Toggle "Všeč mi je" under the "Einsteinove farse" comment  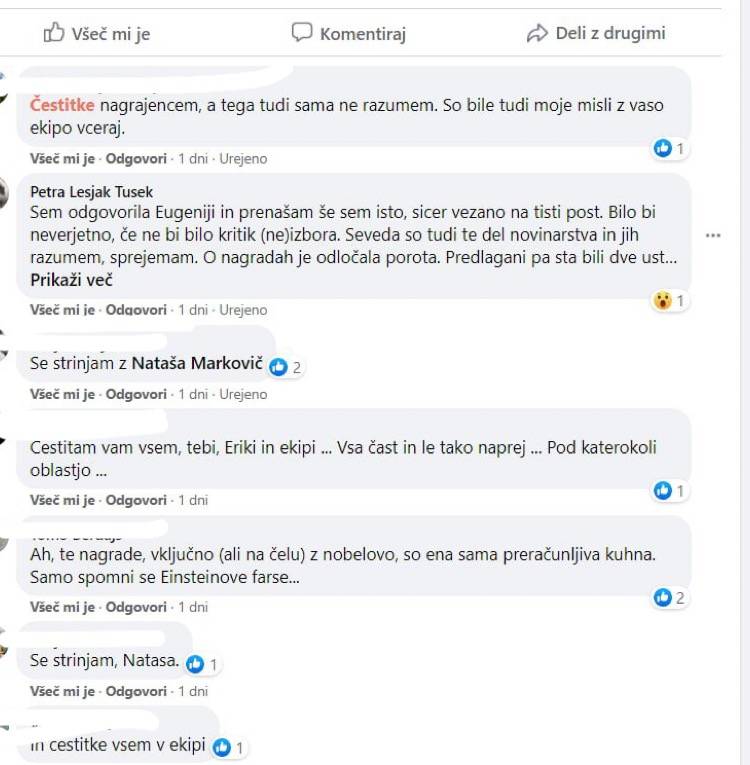tap(62, 607)
